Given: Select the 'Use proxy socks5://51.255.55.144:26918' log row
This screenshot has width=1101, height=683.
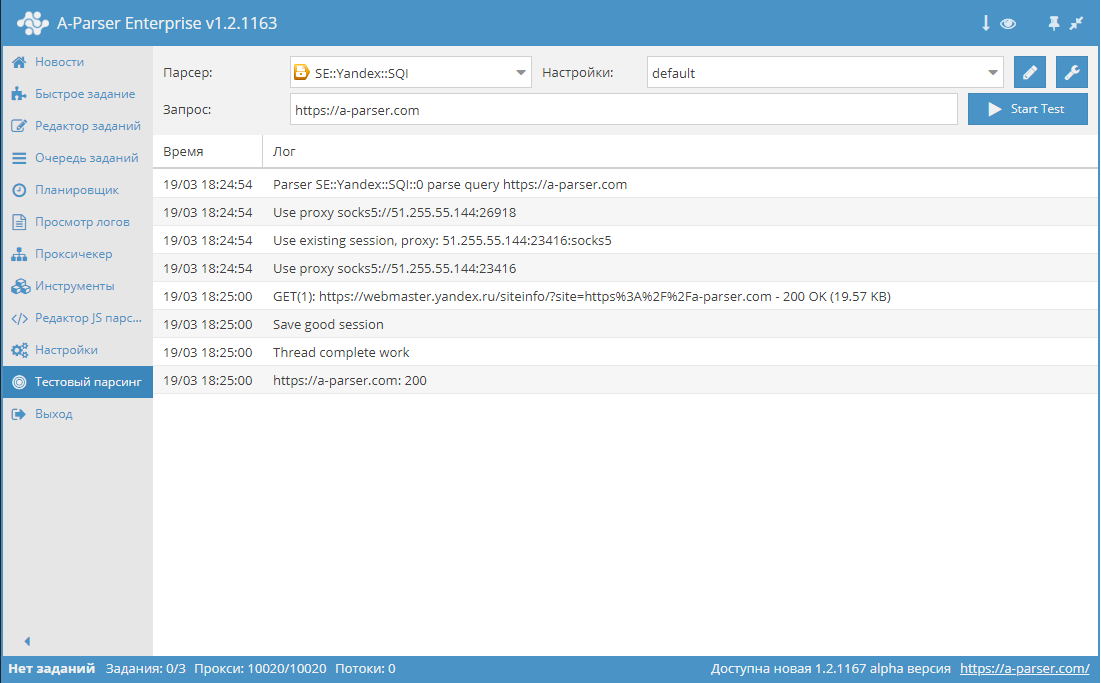Looking at the screenshot, I should pyautogui.click(x=625, y=212).
